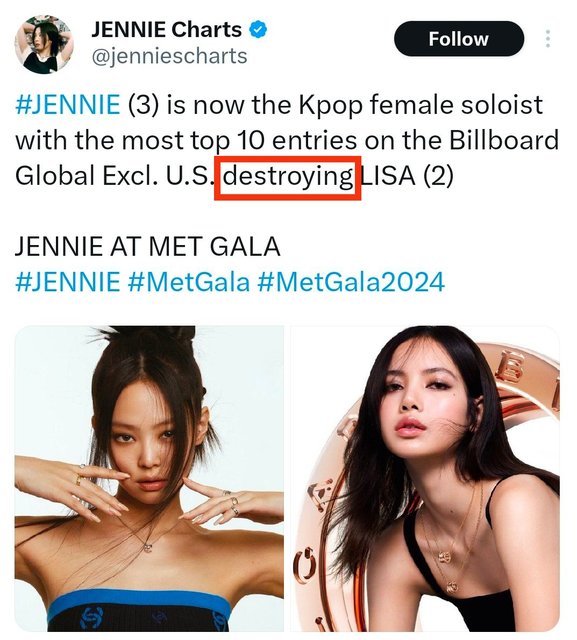Image resolution: width=577 pixels, height=640 pixels.
Task: Click the JENNIE Charts display name
Action: [166, 30]
